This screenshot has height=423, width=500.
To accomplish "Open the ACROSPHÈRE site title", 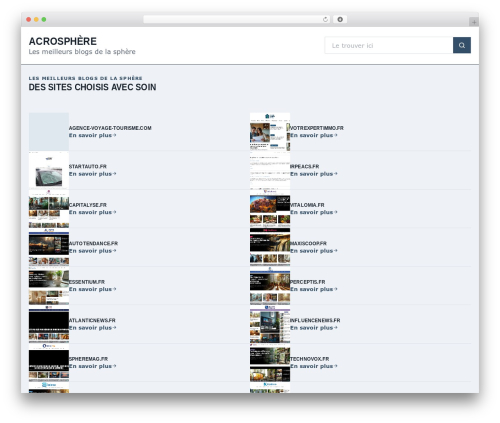I will tap(63, 41).
